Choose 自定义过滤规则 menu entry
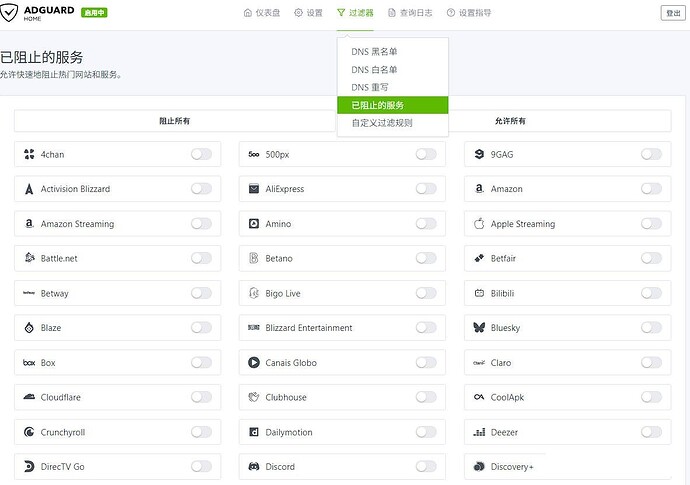The width and height of the screenshot is (690, 485). pyautogui.click(x=381, y=123)
